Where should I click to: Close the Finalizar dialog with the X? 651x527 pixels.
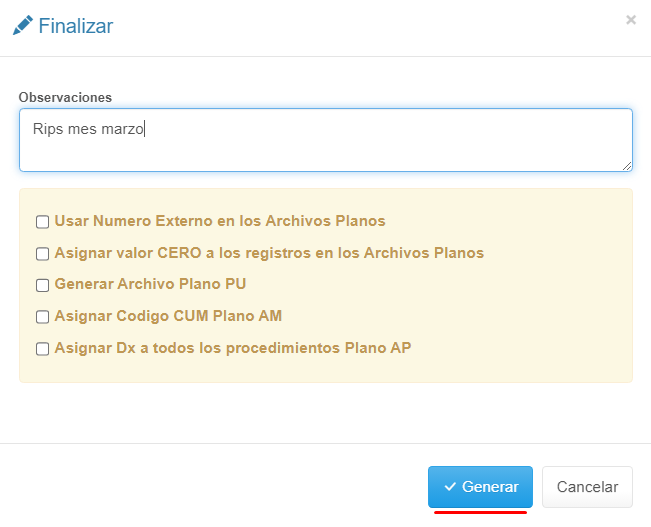(631, 20)
